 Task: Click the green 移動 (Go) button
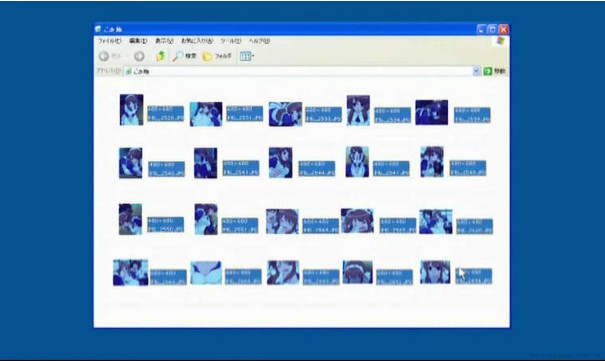(x=494, y=71)
